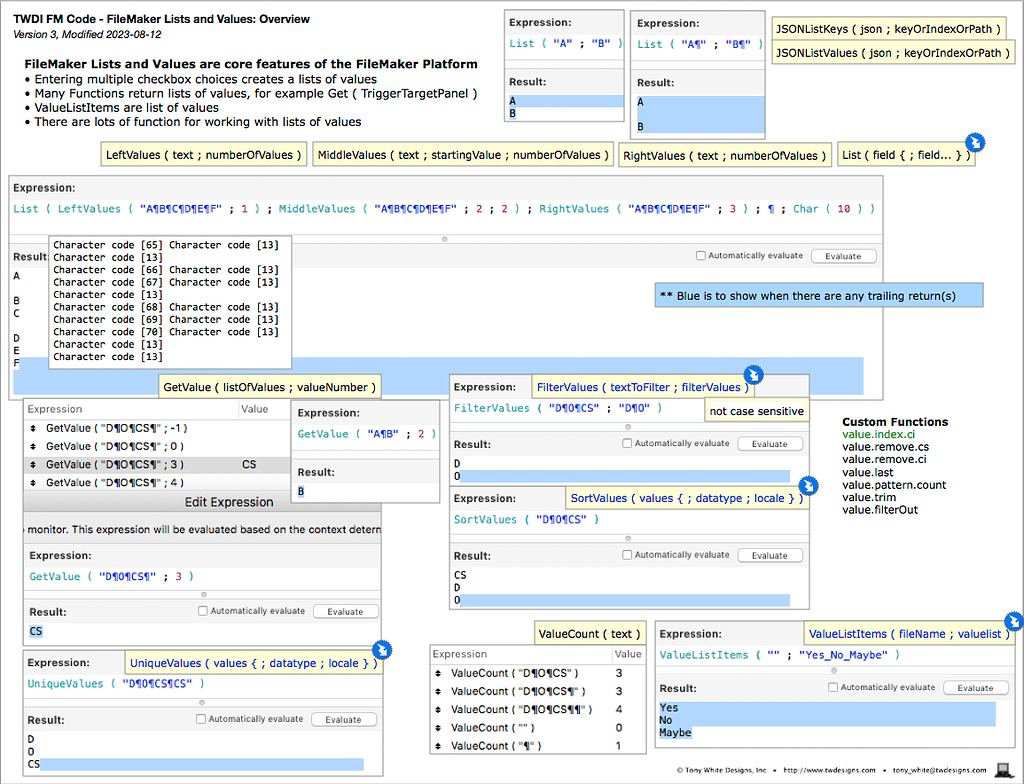
Task: Click the Twitter icon on the UniqueValues panel
Action: [x=382, y=650]
